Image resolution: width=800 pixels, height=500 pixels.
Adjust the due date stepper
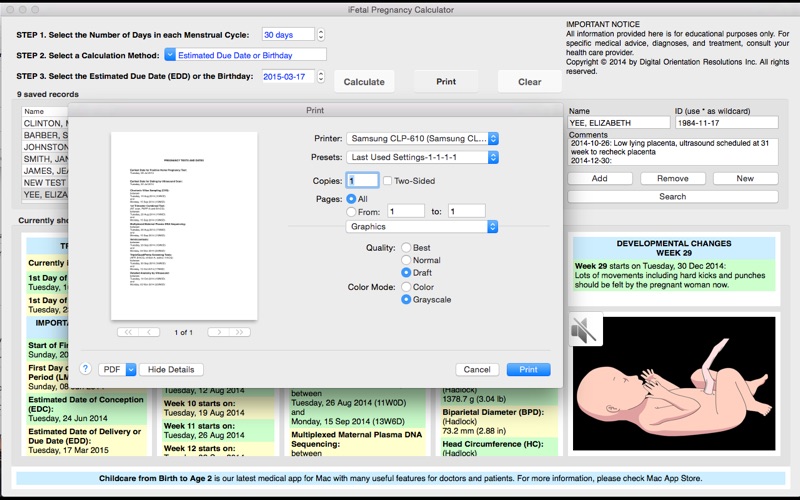tap(321, 77)
